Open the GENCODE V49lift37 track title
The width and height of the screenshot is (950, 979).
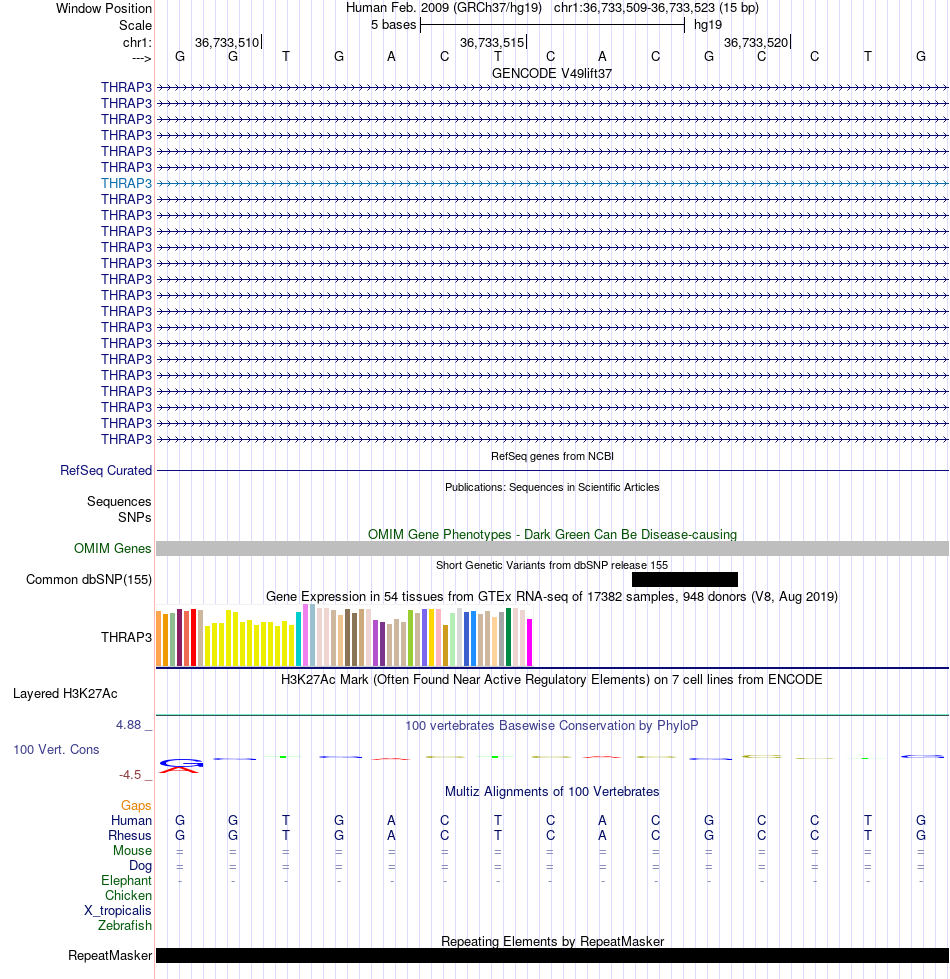click(552, 73)
